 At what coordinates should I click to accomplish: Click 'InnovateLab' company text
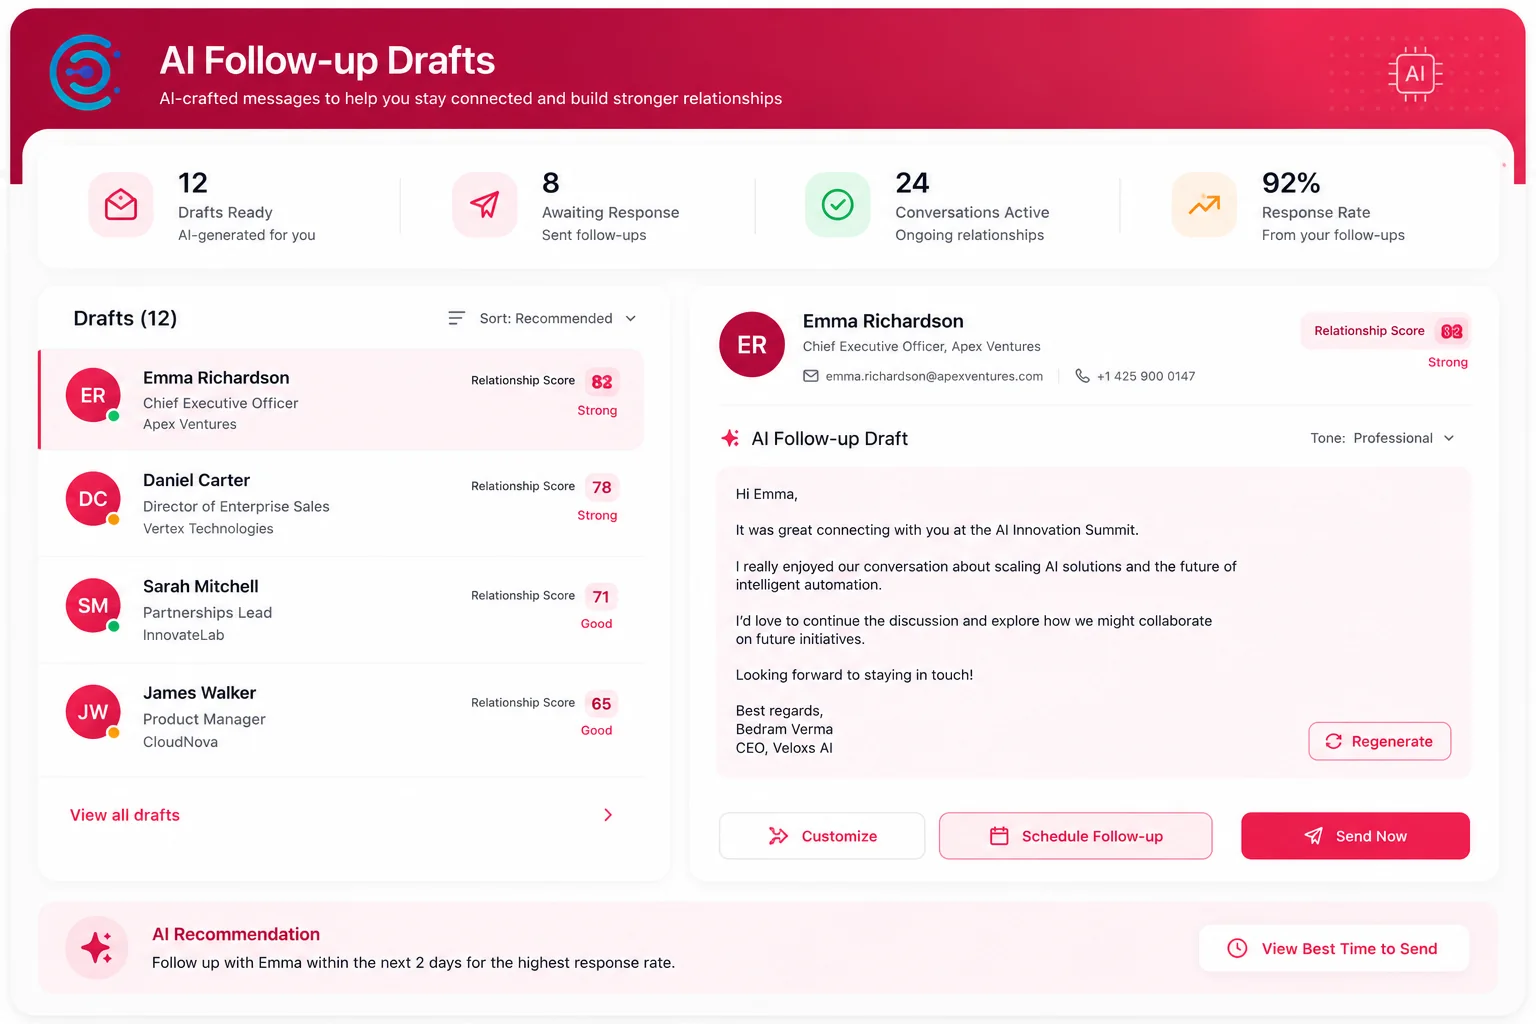[184, 635]
